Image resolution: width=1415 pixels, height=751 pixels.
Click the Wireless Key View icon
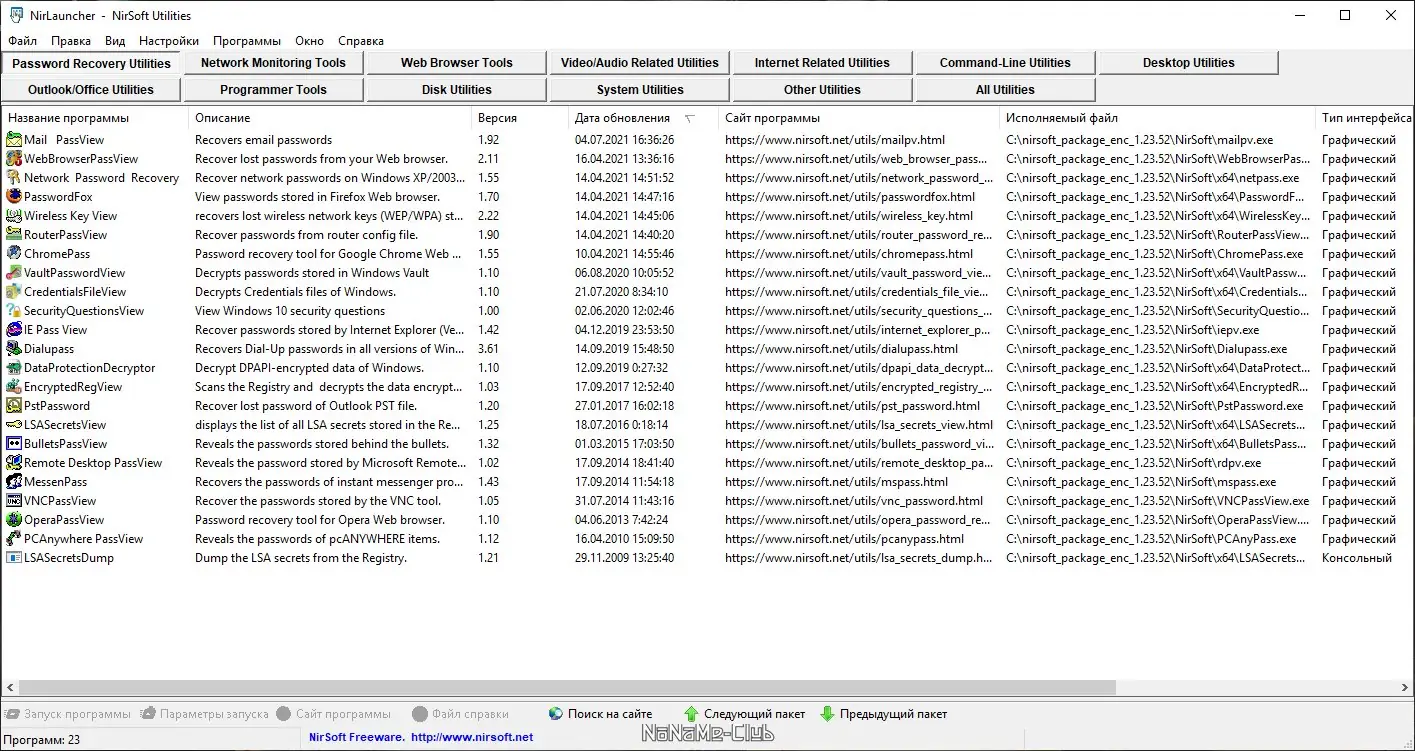tap(14, 216)
